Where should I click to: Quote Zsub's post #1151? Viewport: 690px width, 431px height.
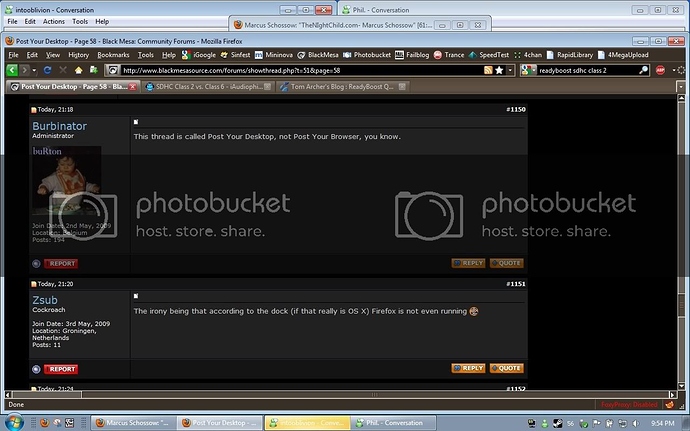pos(506,368)
